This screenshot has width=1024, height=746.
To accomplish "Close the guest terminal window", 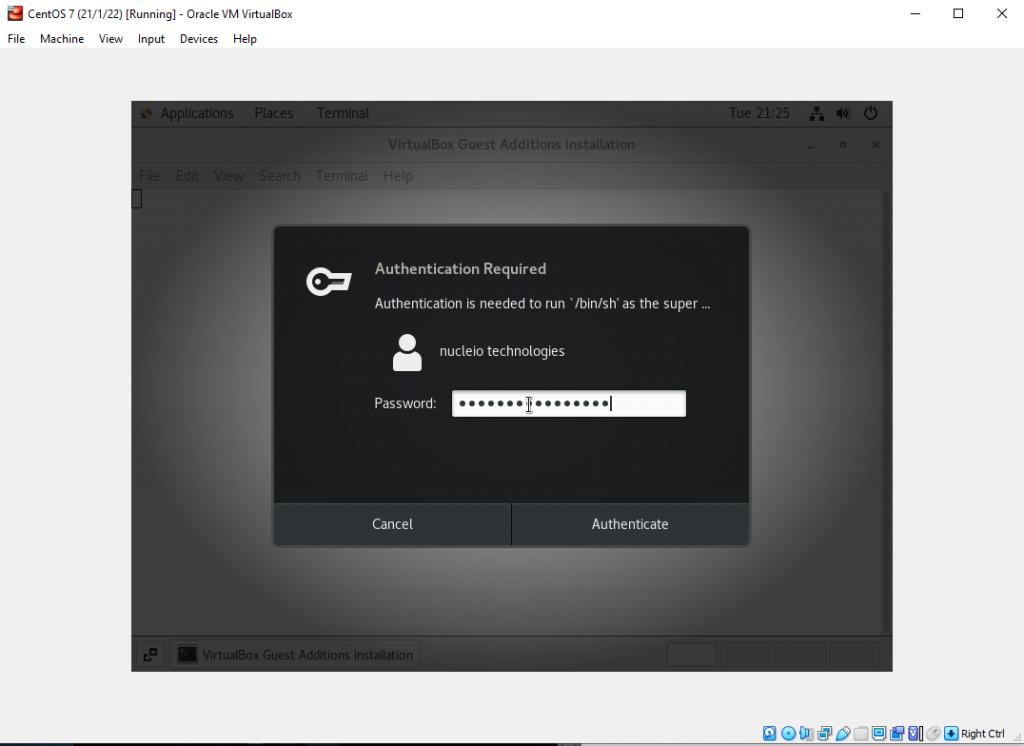I will coord(875,145).
